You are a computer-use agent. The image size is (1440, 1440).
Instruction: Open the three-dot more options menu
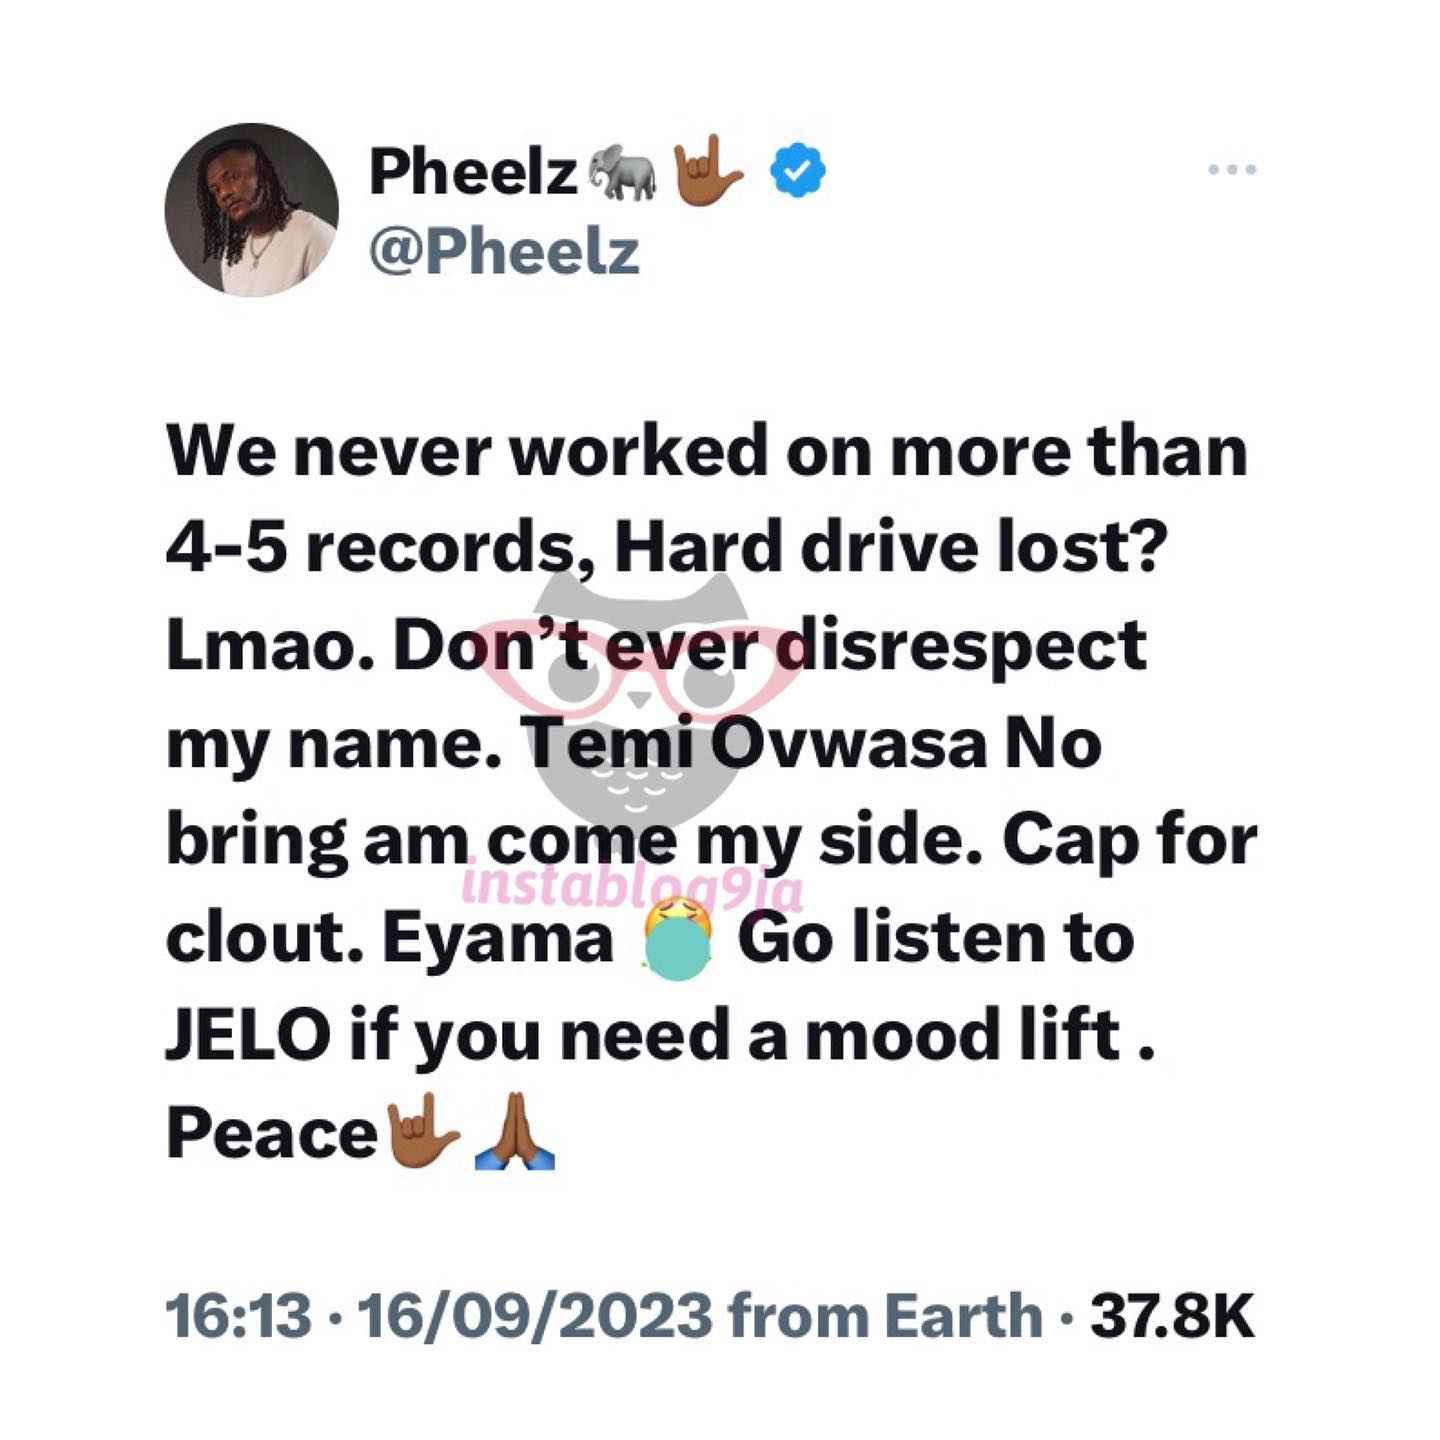click(1231, 171)
